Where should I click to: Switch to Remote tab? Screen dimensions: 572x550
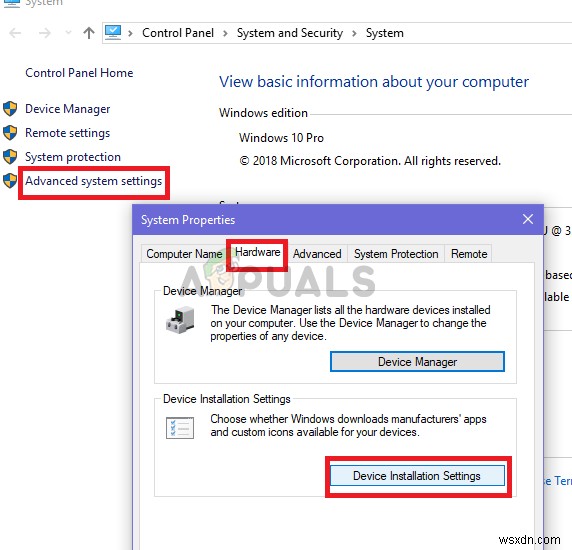pyautogui.click(x=469, y=253)
